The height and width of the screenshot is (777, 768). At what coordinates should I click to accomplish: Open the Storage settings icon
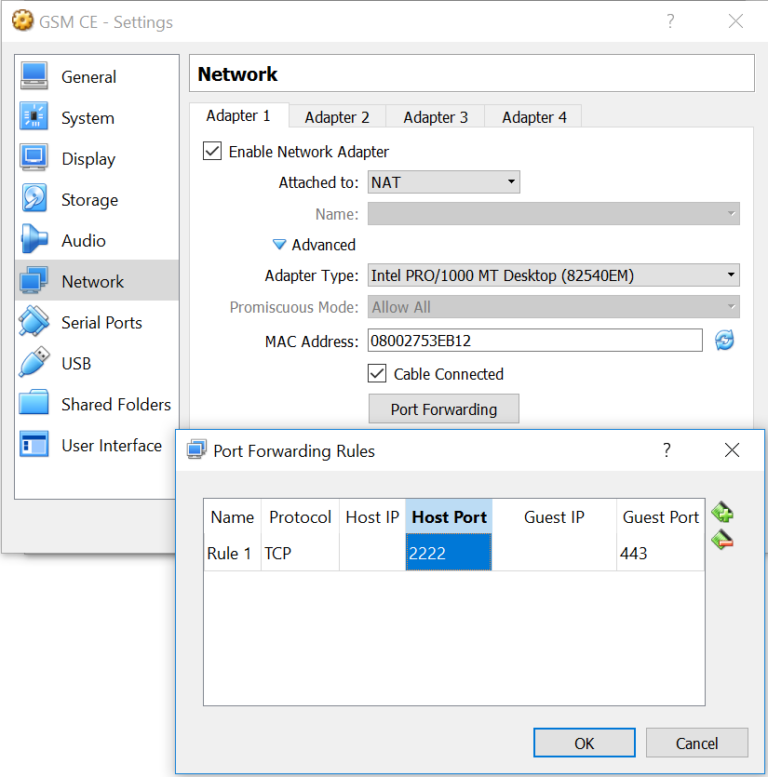coord(34,200)
